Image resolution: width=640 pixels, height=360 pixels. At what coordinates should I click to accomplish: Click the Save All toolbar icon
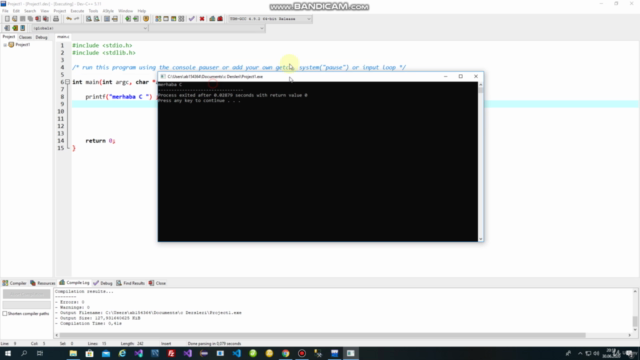click(x=30, y=19)
